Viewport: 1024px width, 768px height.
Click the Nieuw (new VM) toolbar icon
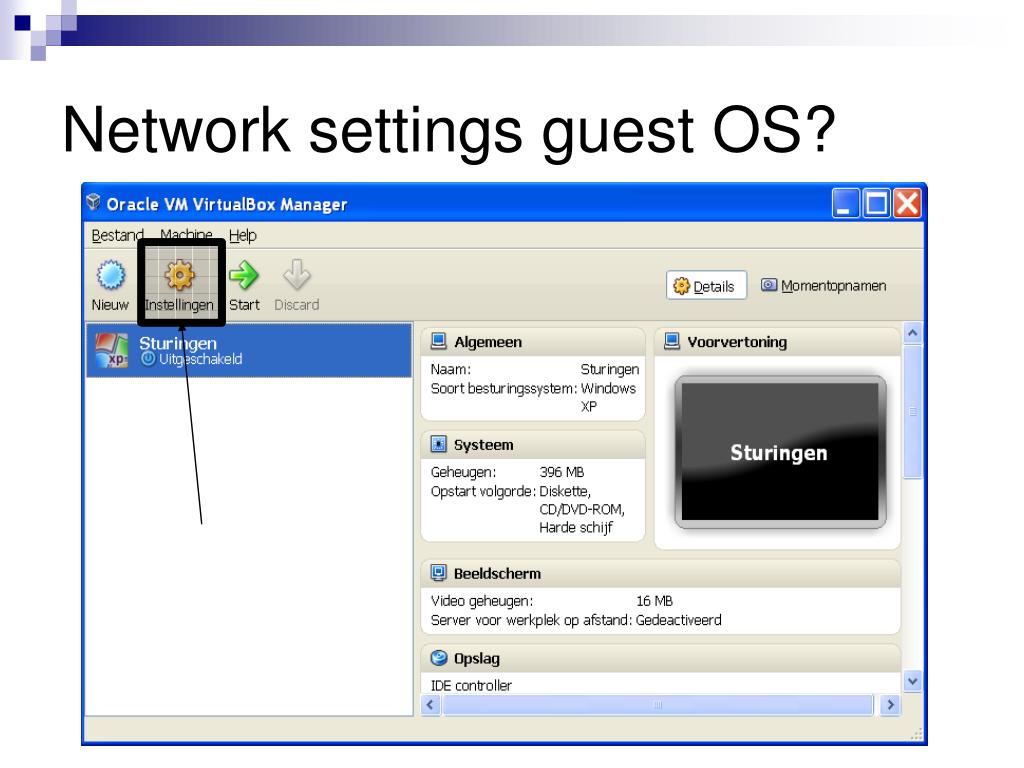(x=110, y=275)
